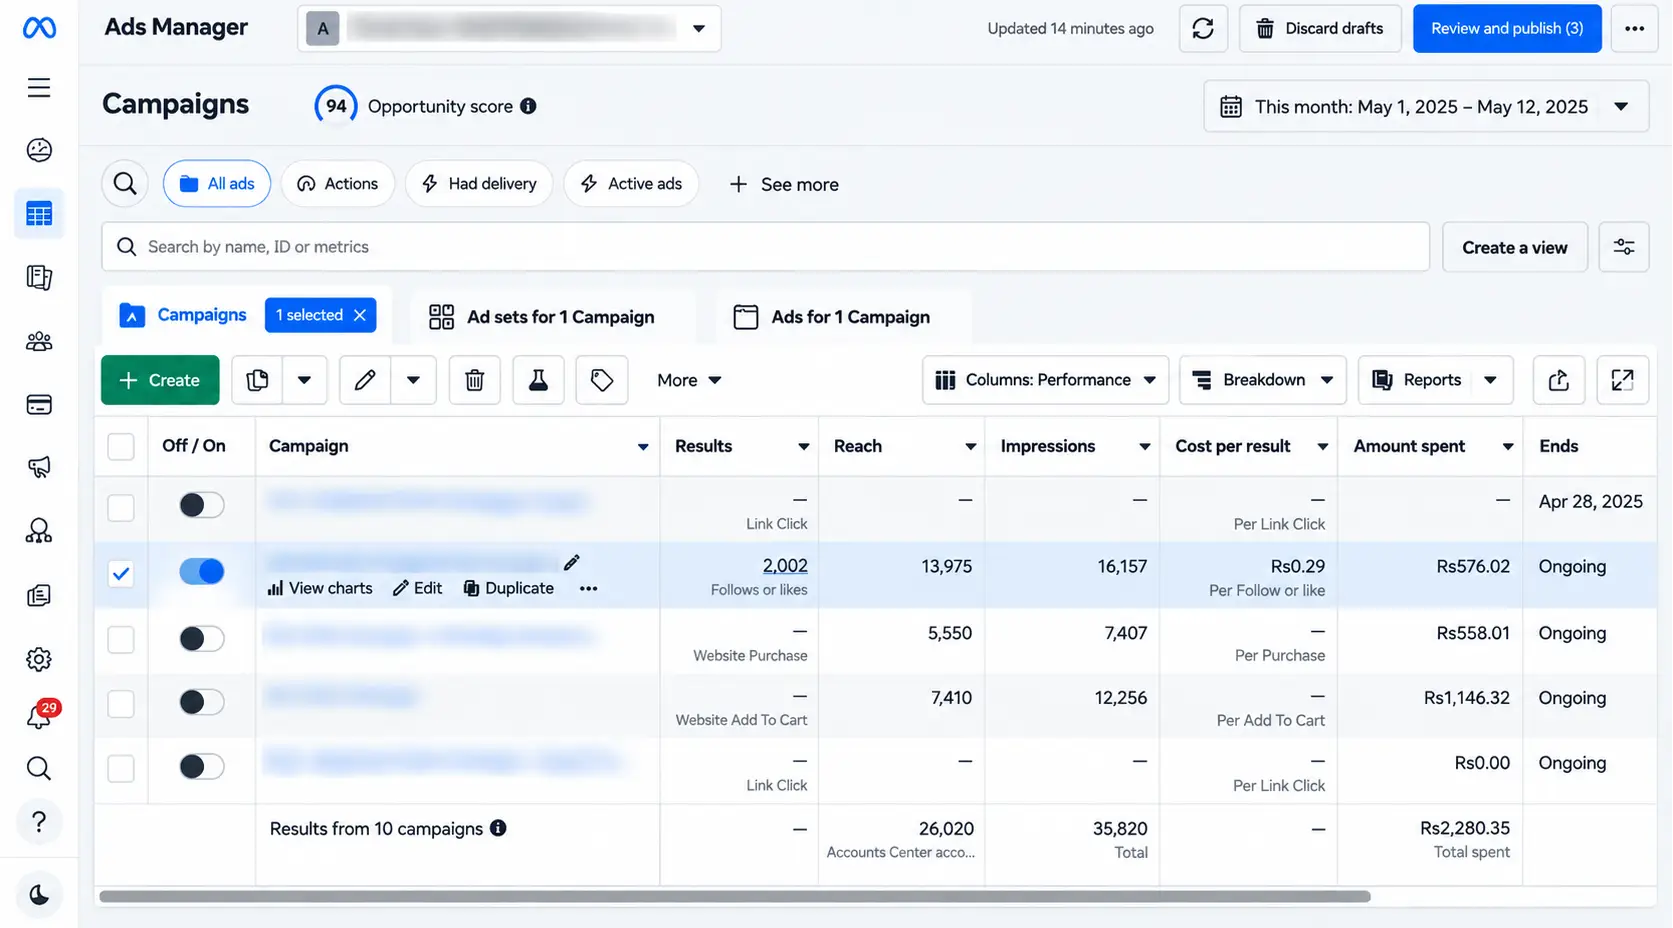This screenshot has width=1673, height=928.
Task: Open Account overview gauge icon in sidebar
Action: (39, 150)
